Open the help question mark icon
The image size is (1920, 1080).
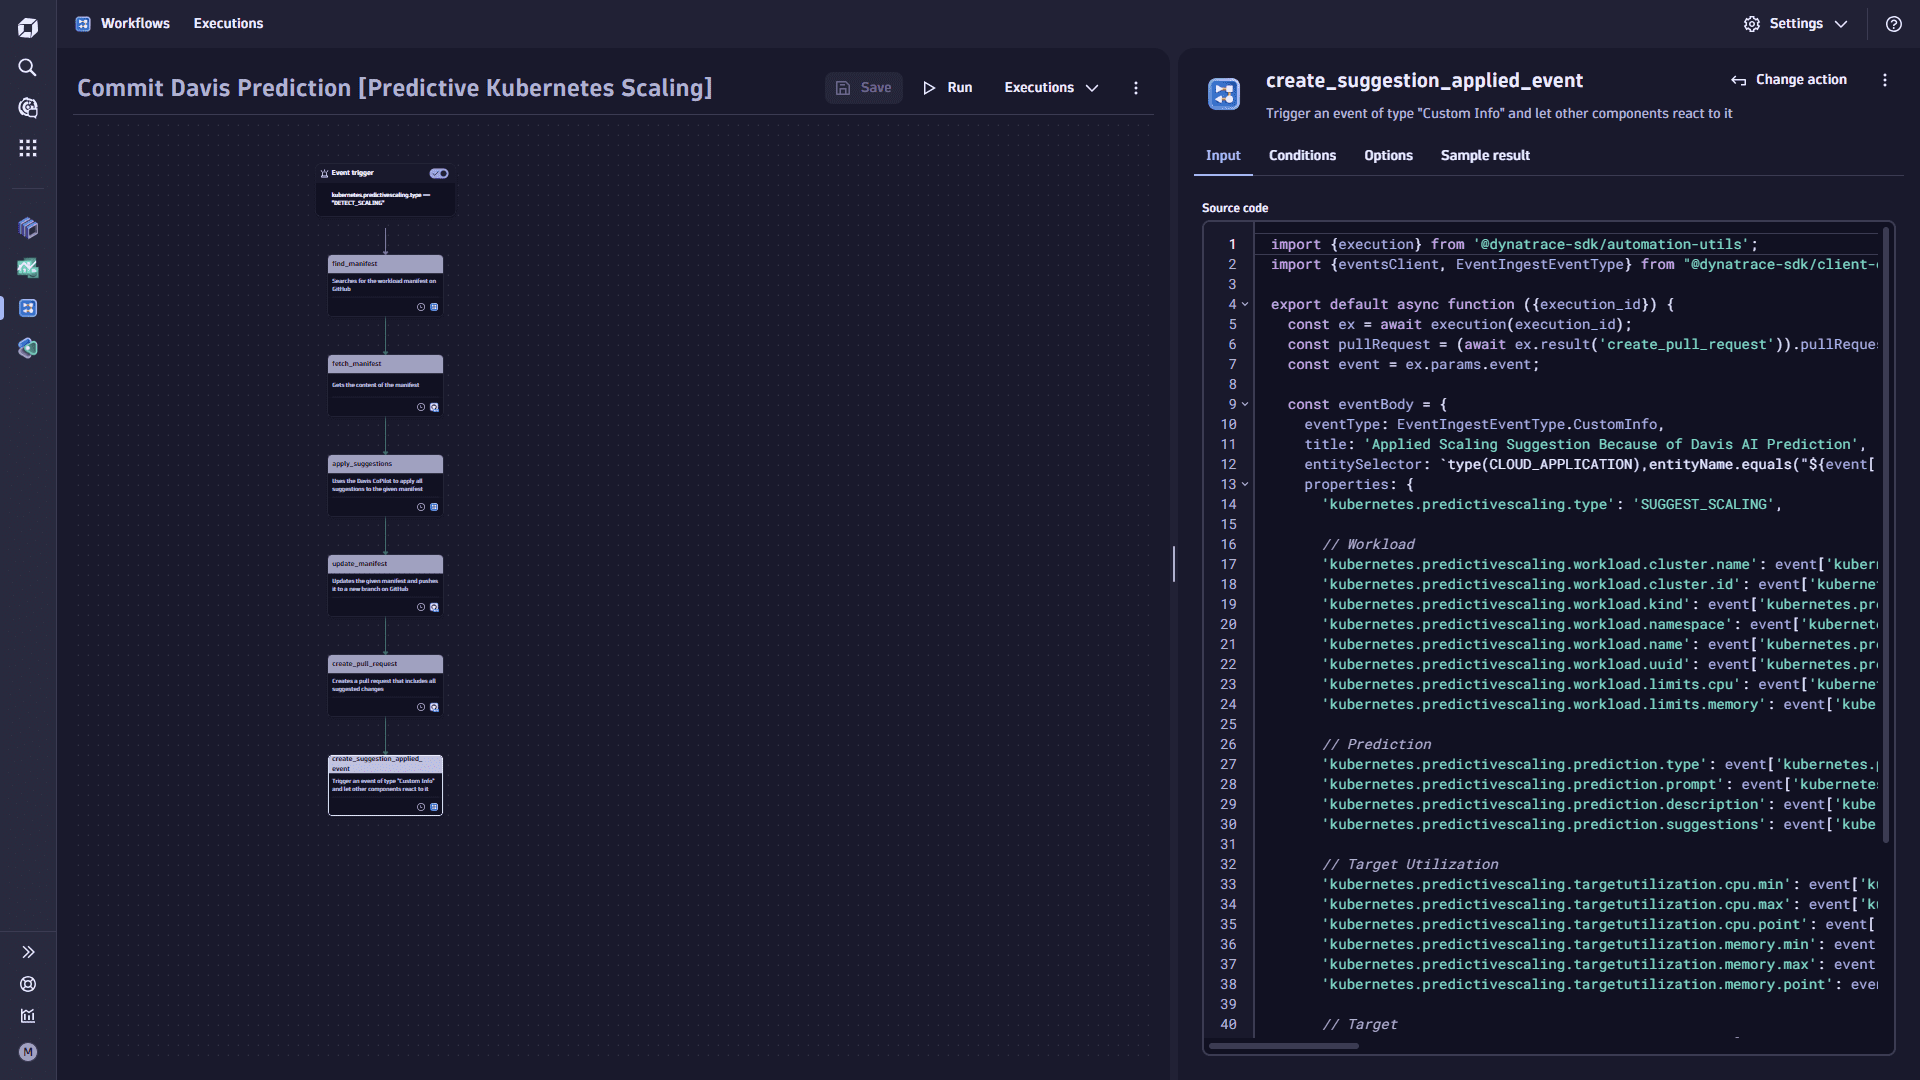point(1894,24)
